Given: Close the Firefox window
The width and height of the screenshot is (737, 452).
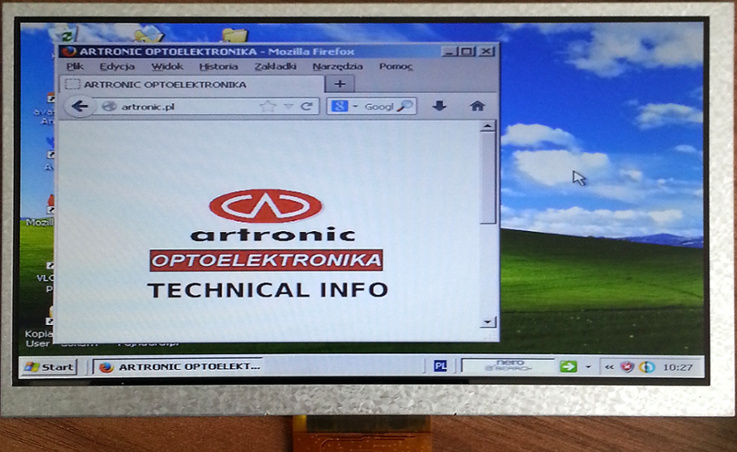Looking at the screenshot, I should 486,51.
